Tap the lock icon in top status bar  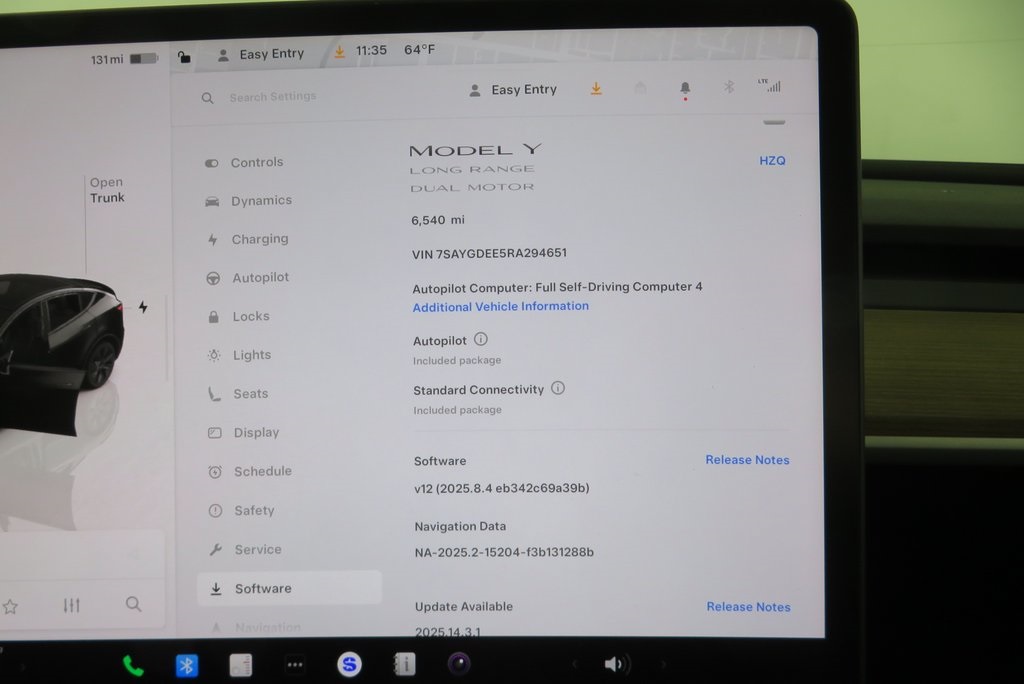184,57
